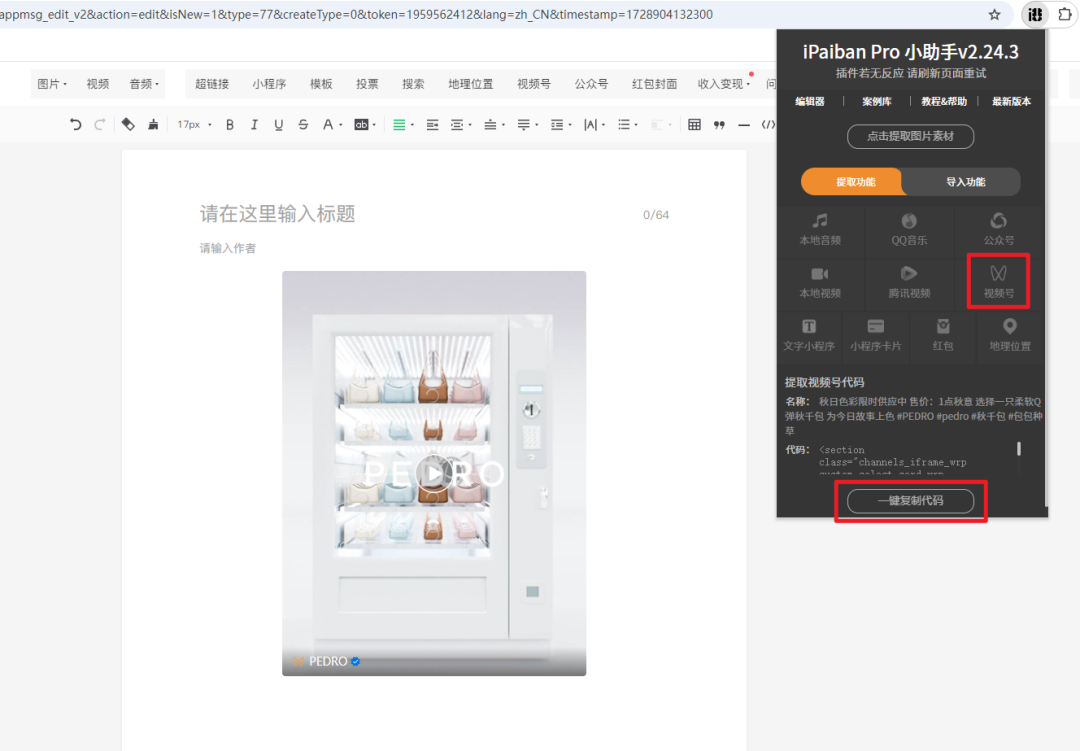1080x751 pixels.
Task: Click 搜索 in the insert toolbar
Action: coord(413,84)
